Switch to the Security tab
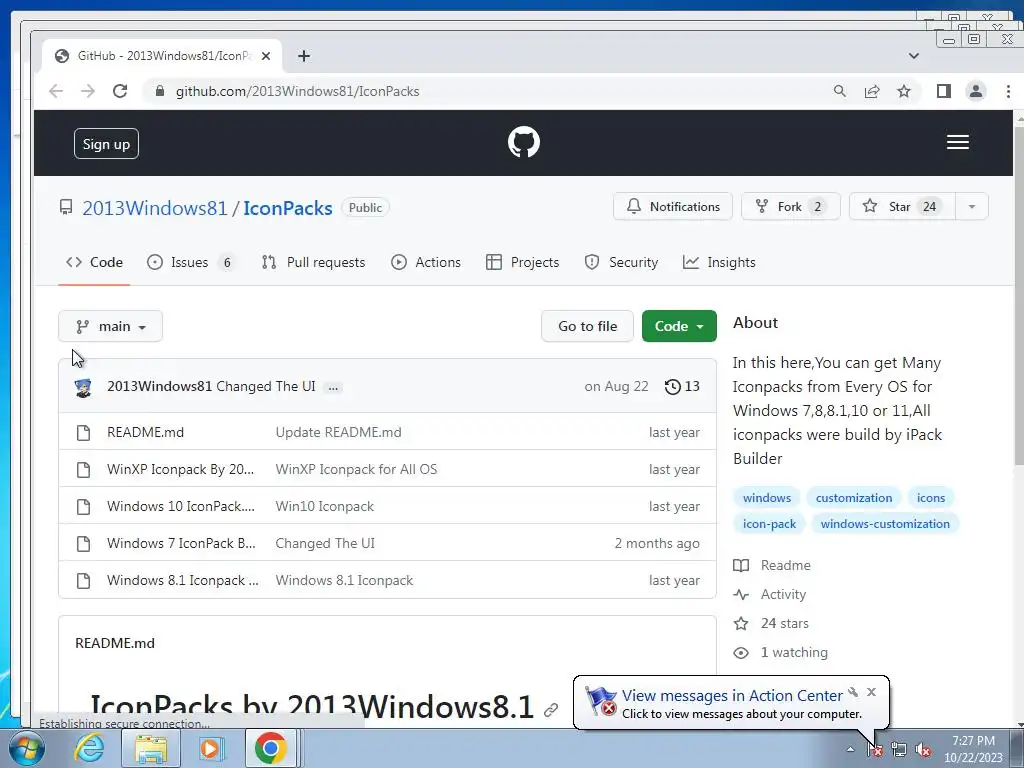This screenshot has width=1024, height=768. click(x=621, y=263)
